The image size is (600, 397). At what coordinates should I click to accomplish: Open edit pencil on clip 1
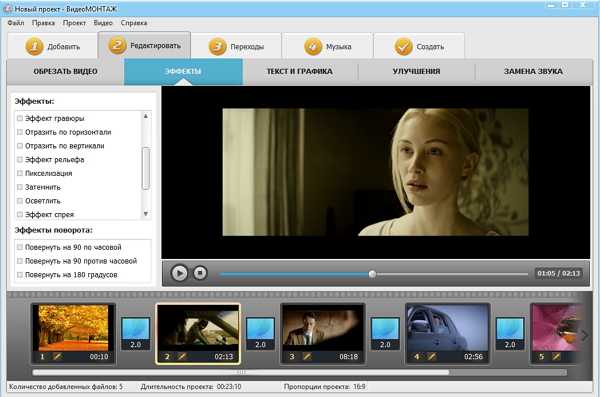click(x=57, y=357)
